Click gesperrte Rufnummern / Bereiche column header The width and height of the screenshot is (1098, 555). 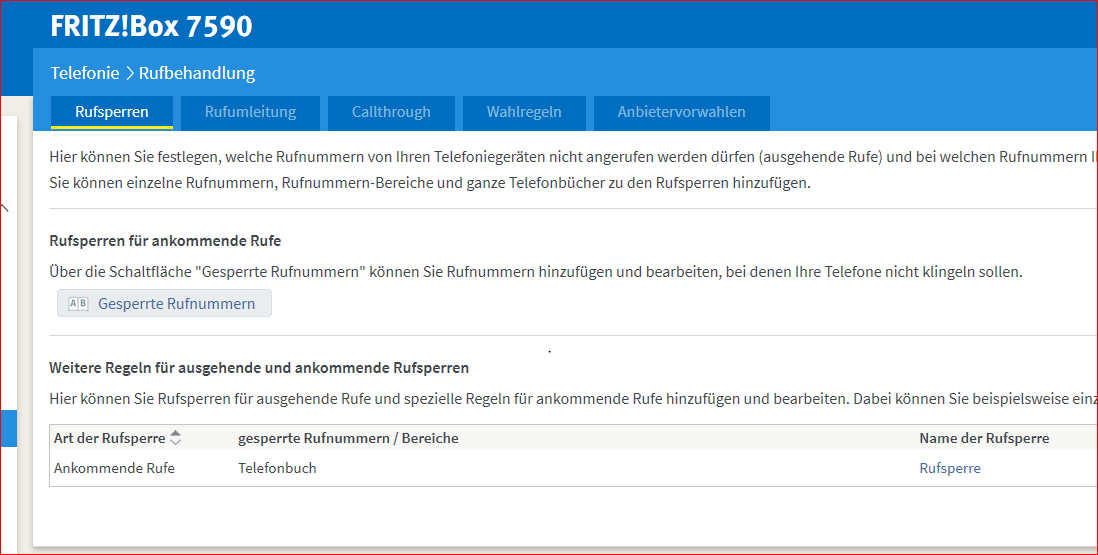coord(348,438)
